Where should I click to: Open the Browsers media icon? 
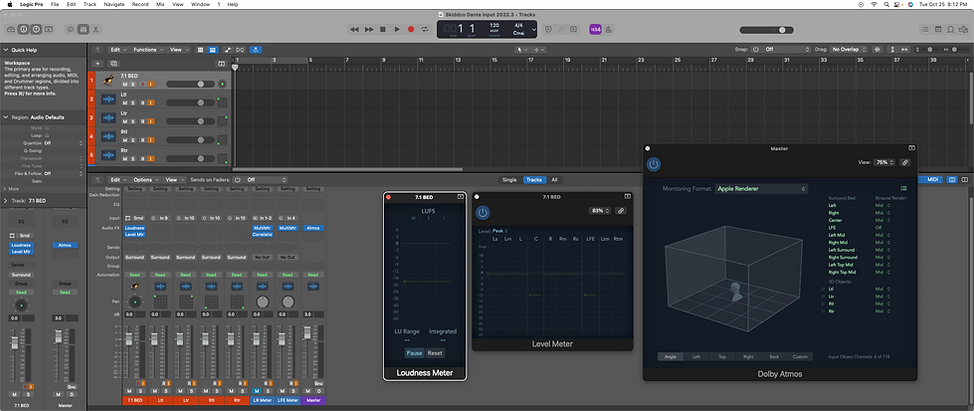pos(963,29)
